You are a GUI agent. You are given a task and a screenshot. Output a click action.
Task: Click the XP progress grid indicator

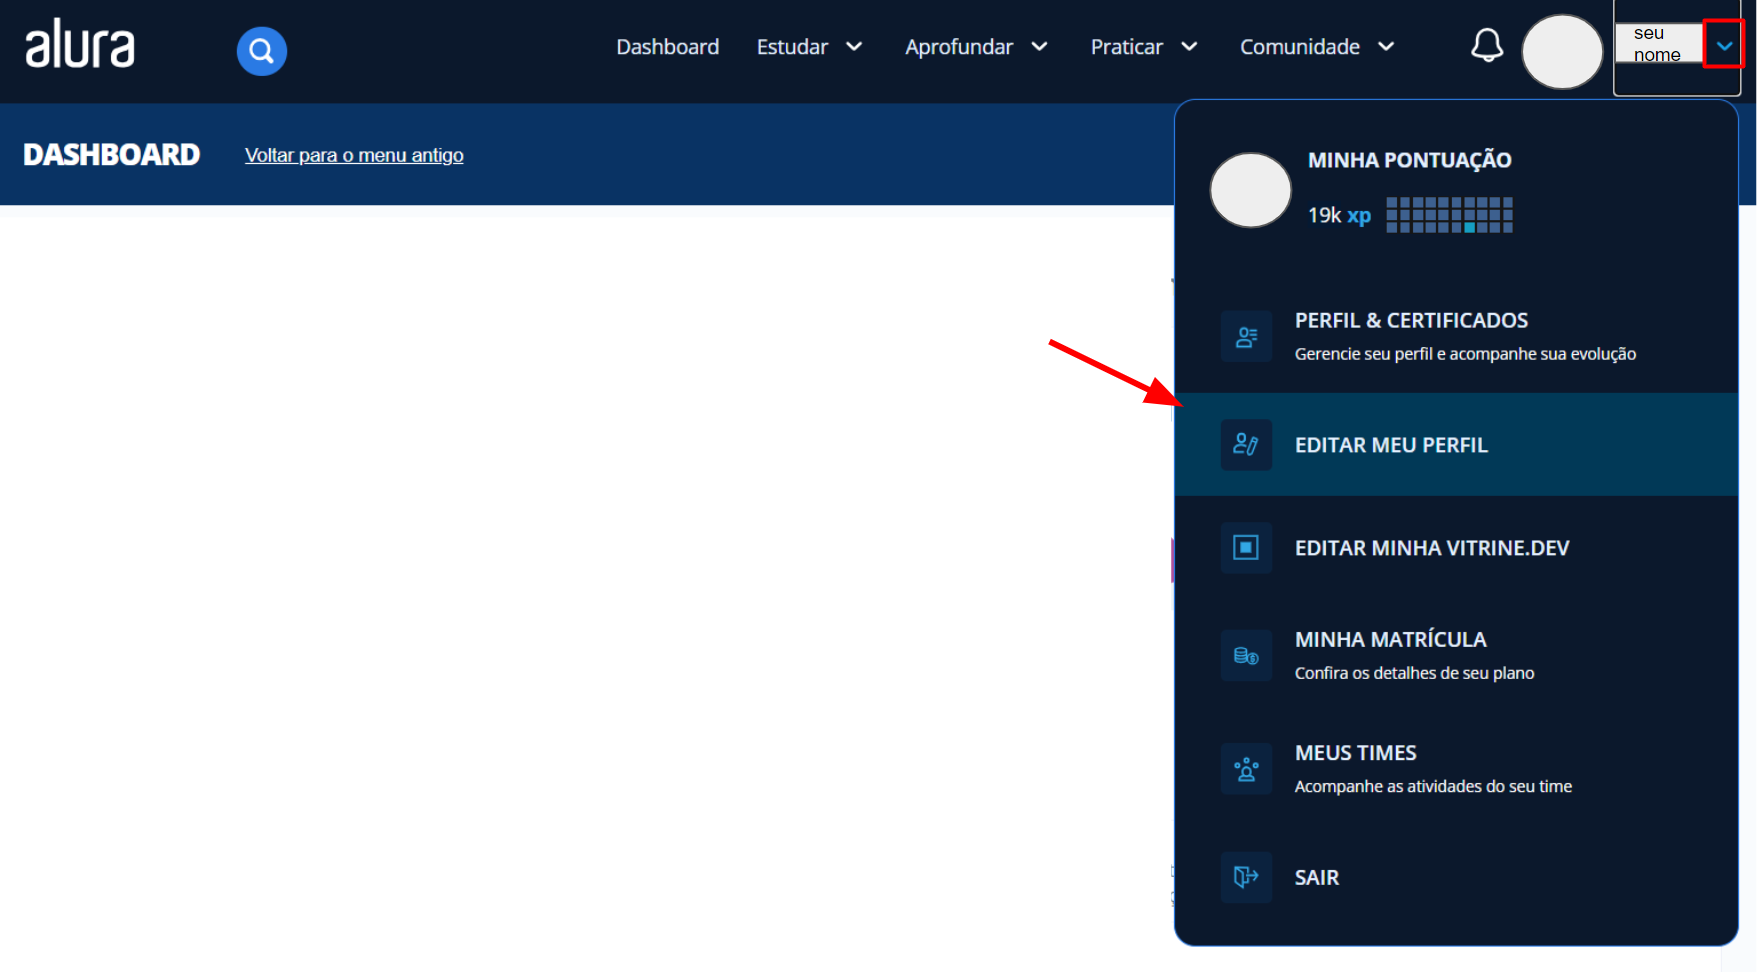(x=1449, y=215)
